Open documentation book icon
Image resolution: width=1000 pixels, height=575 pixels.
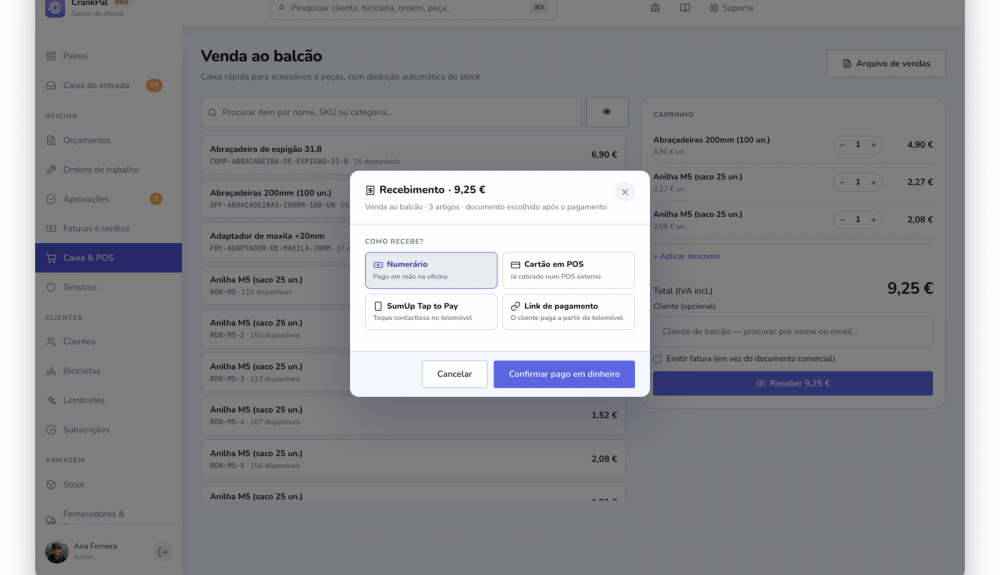(x=684, y=8)
